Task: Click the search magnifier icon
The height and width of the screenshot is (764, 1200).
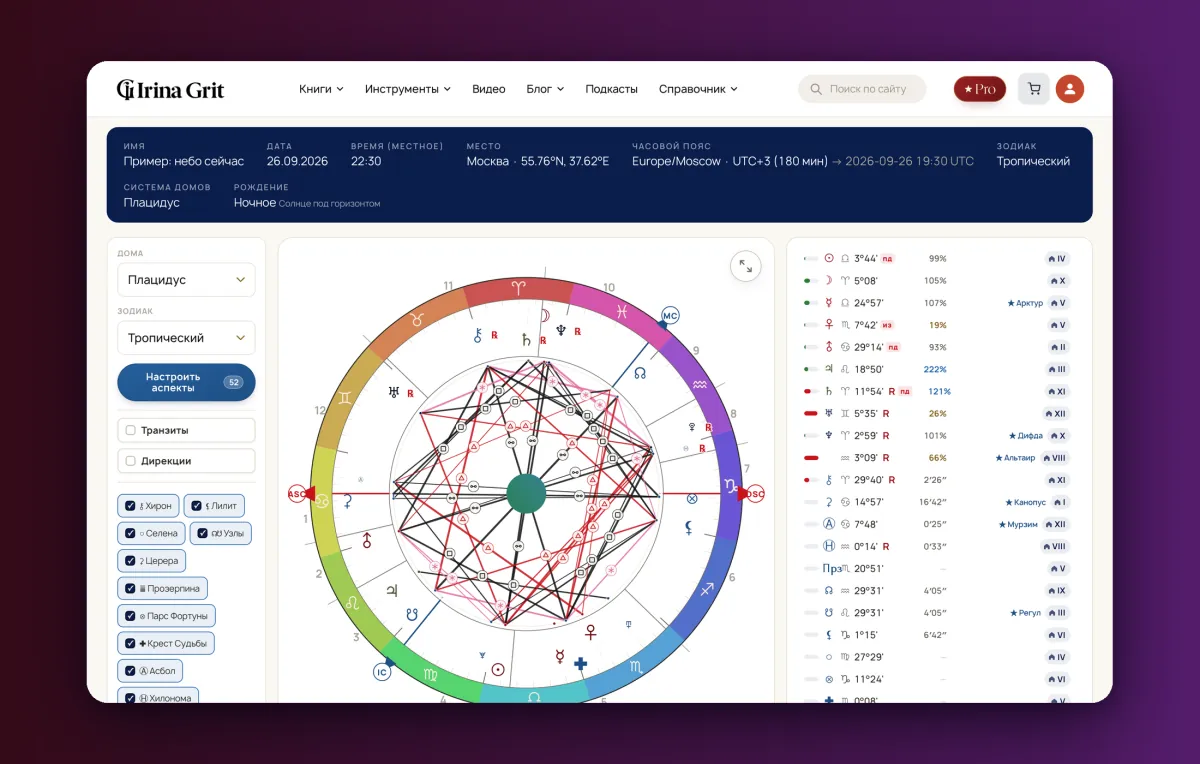Action: point(816,89)
